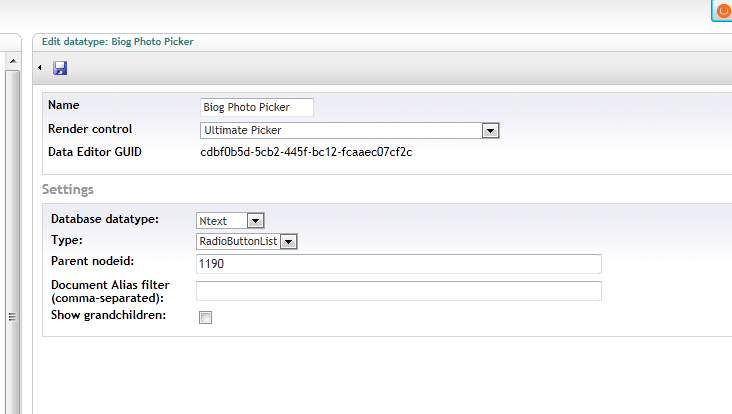Click the Render control label

[90, 129]
